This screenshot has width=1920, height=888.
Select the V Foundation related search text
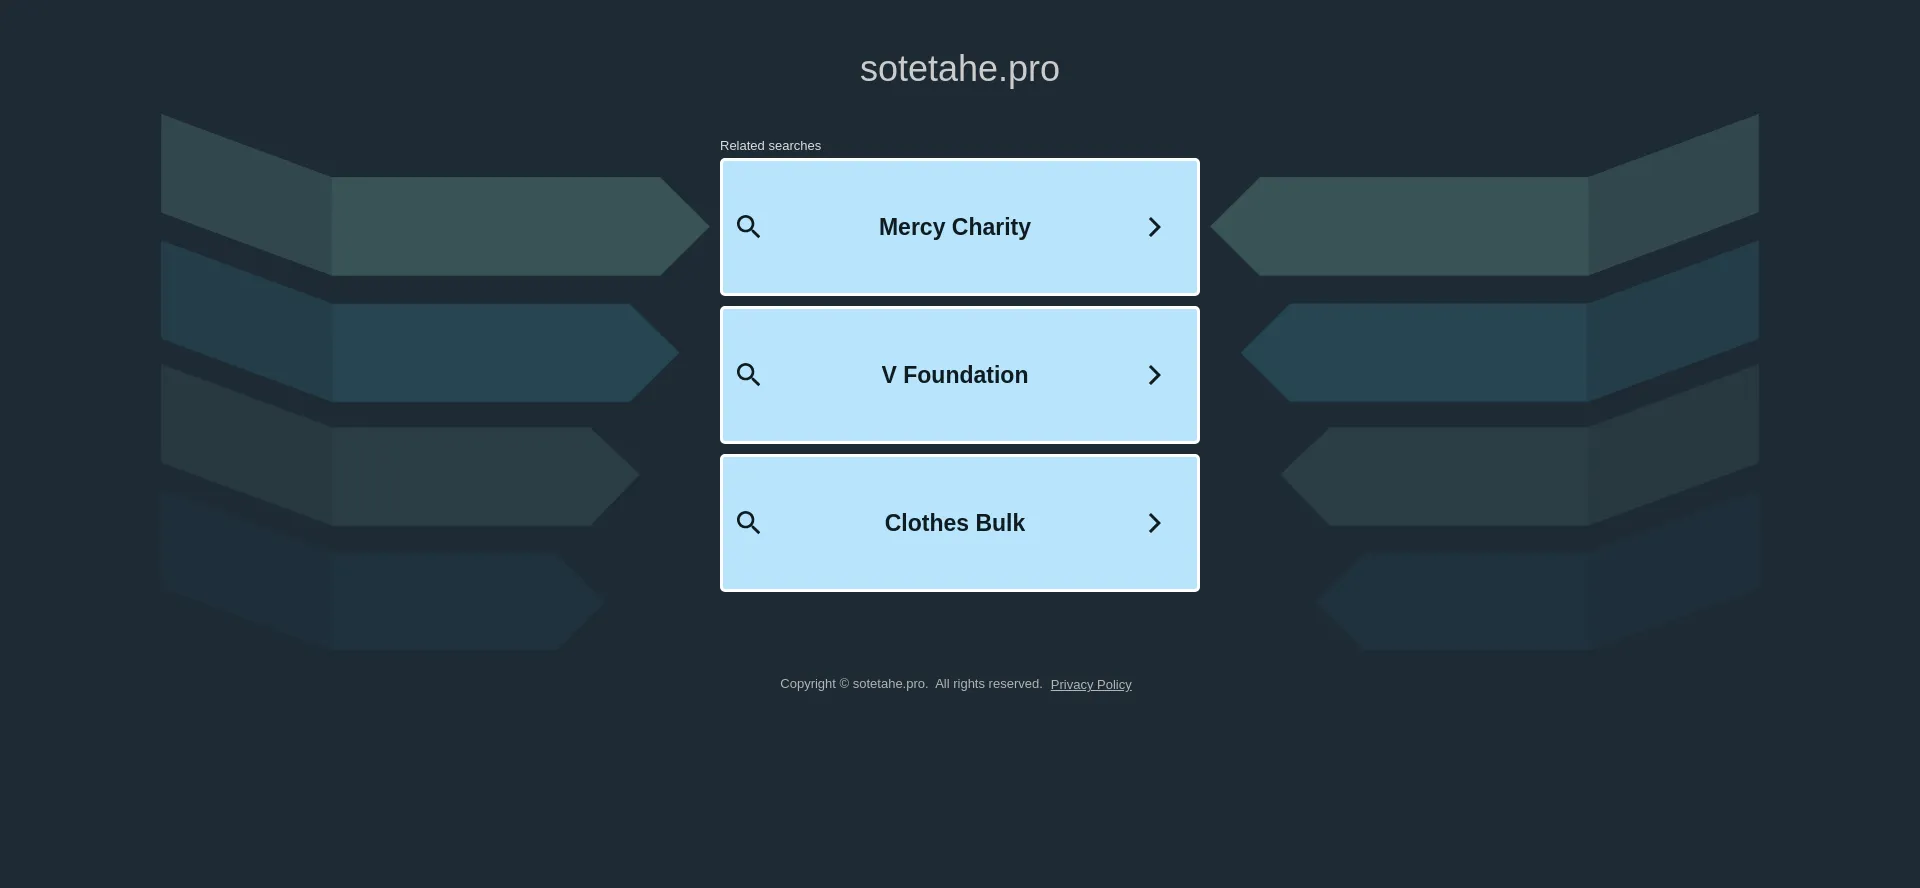(954, 375)
